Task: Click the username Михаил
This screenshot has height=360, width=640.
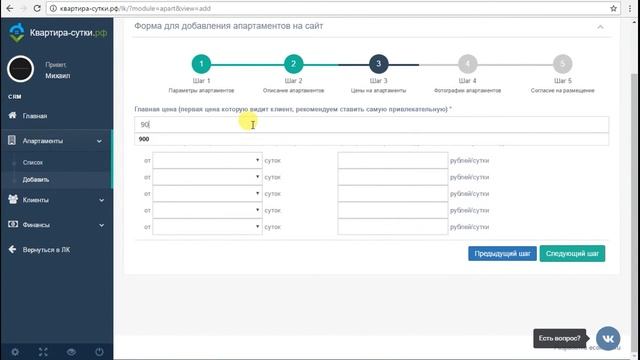Action: pos(58,76)
